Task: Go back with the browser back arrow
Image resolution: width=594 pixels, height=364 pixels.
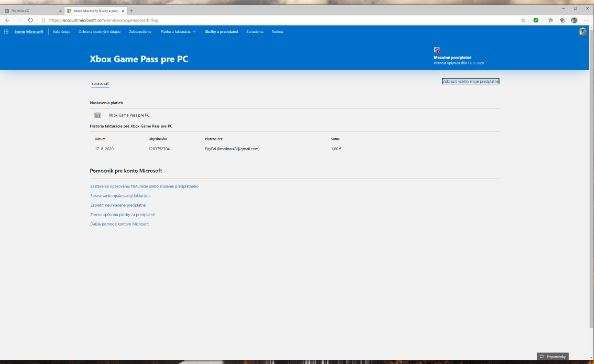Action: pyautogui.click(x=8, y=20)
